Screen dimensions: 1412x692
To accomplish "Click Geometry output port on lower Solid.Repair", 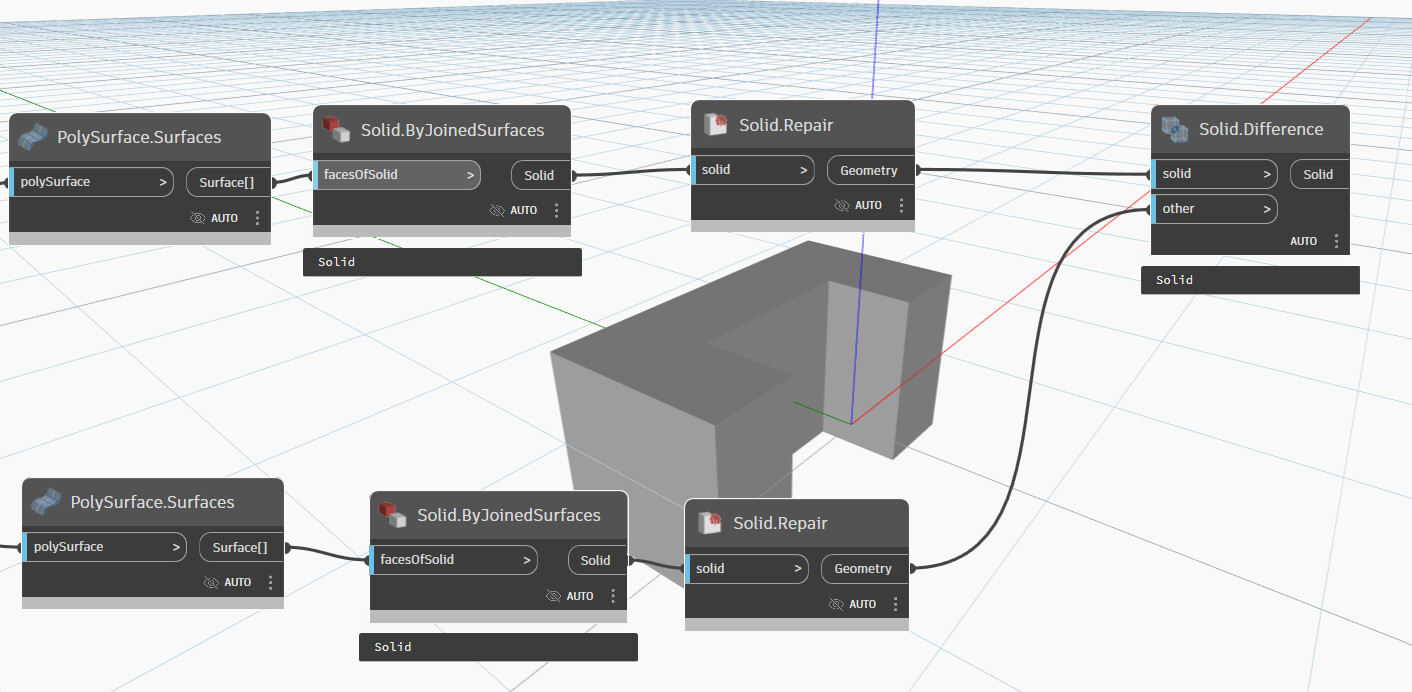I will (864, 569).
